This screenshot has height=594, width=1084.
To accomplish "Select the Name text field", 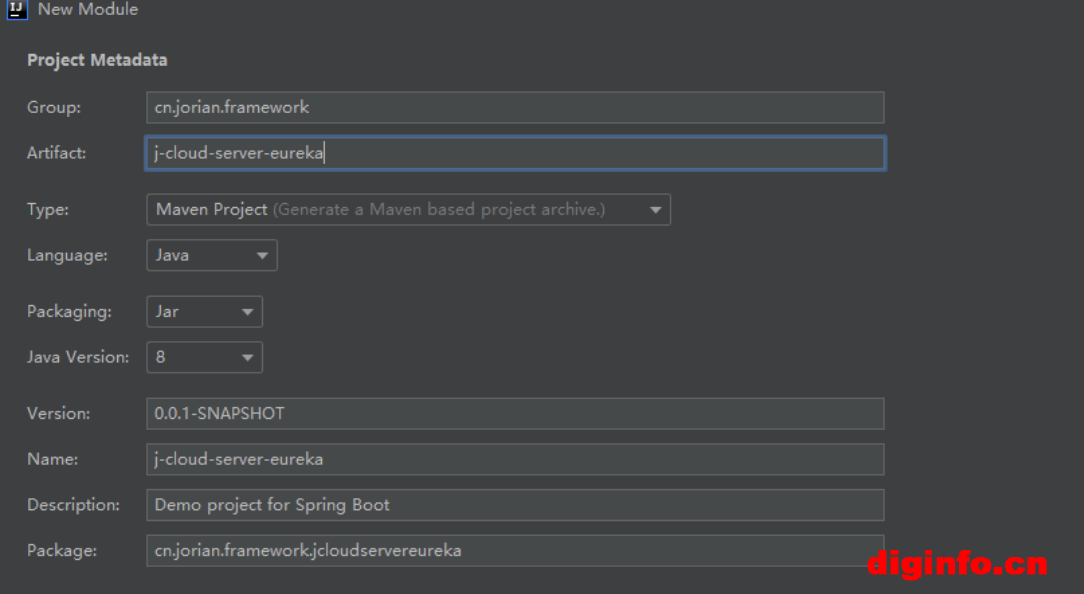I will click(514, 459).
